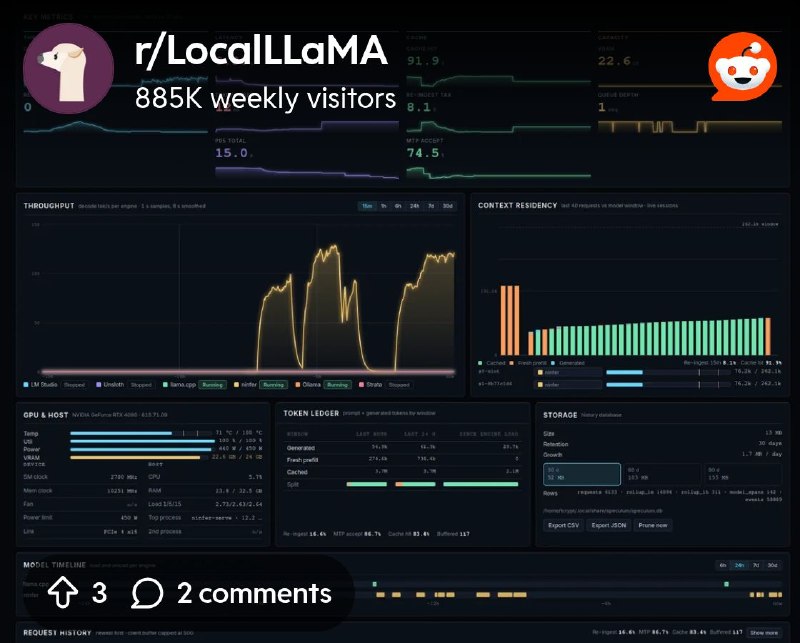
Task: Click the GPU Power progress bar
Action: coord(141,449)
